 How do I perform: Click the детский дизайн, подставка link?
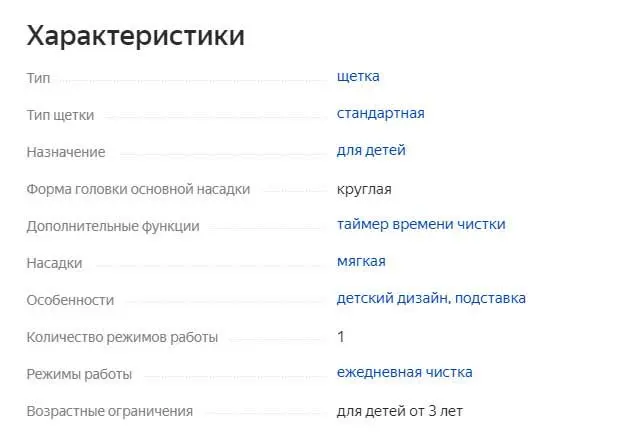[431, 298]
